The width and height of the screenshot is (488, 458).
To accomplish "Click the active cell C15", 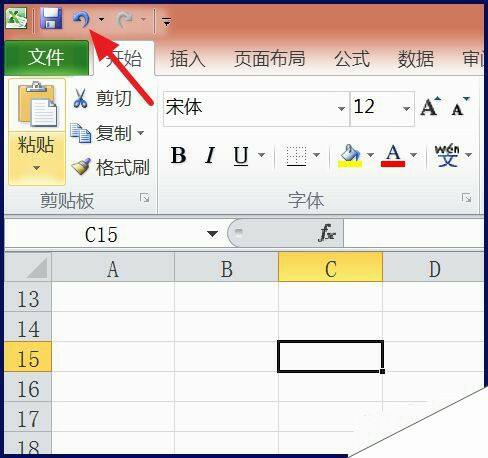I will (330, 356).
